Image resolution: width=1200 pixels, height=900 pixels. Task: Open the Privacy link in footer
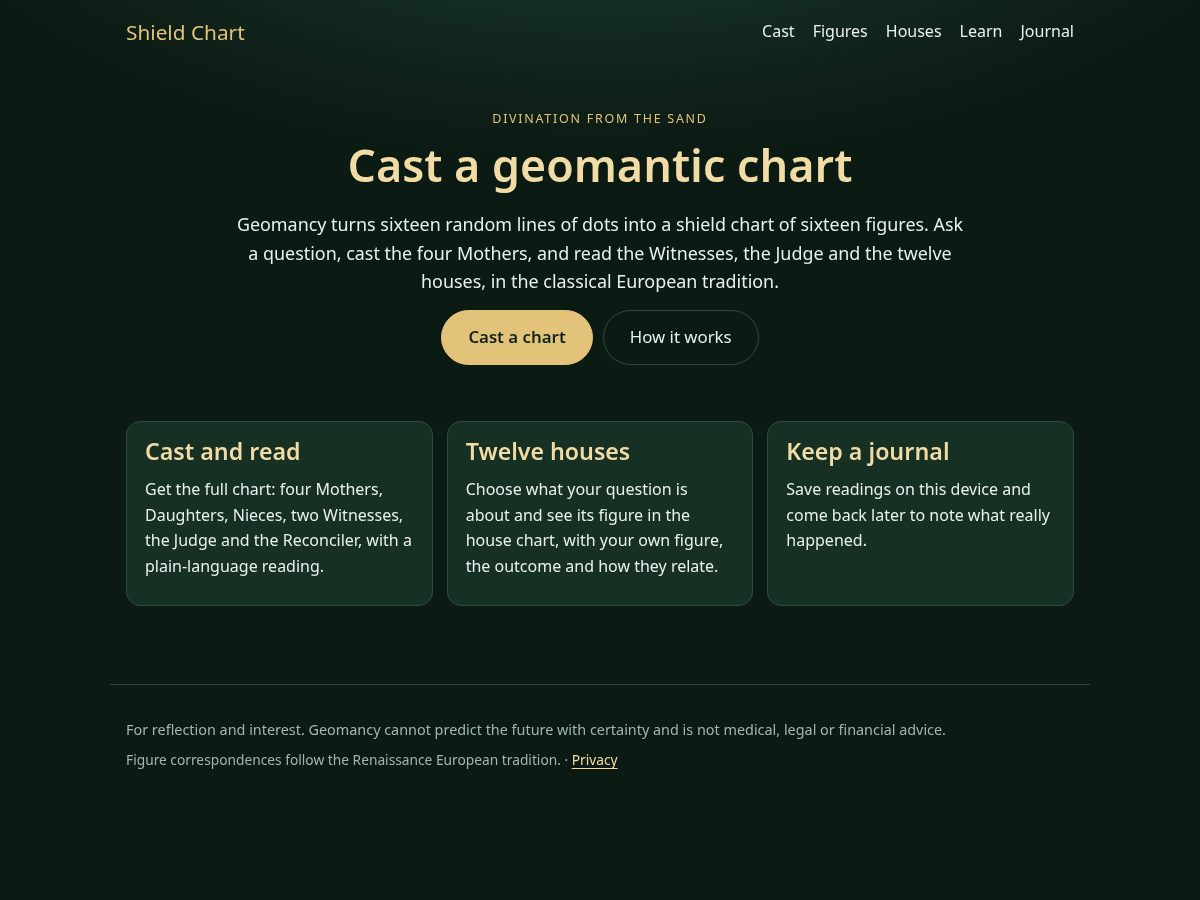click(x=595, y=760)
